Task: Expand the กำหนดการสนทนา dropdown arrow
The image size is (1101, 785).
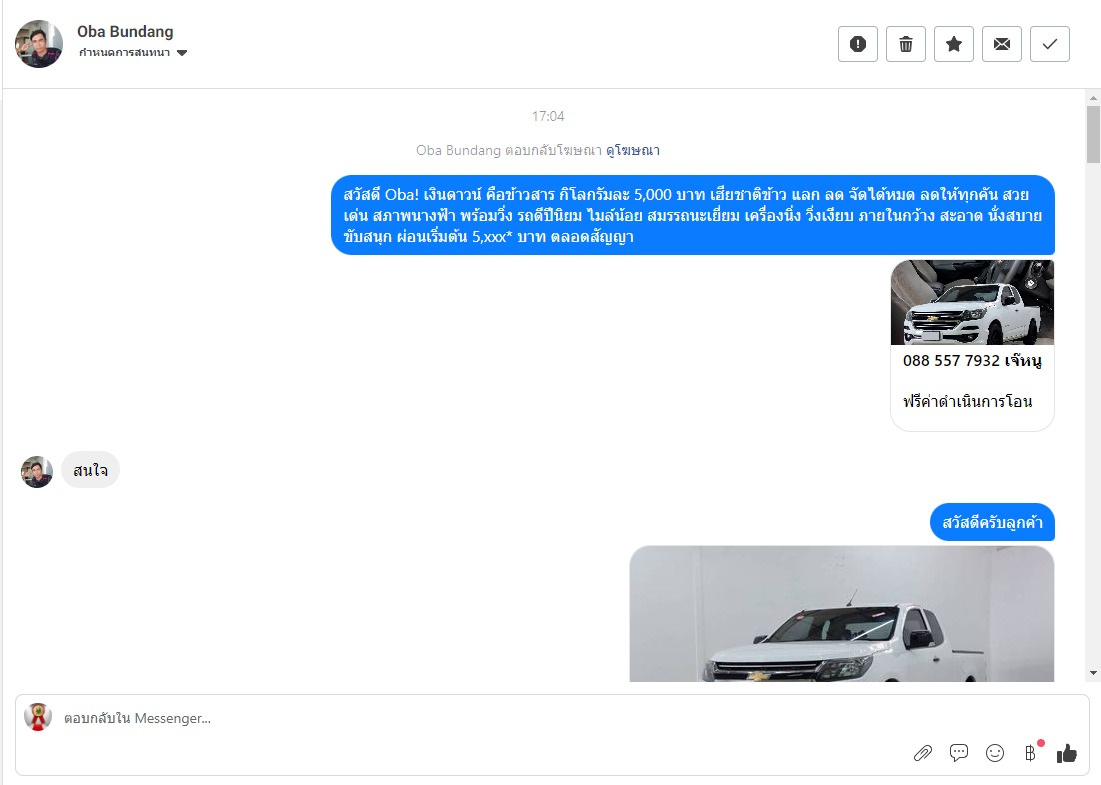Action: coord(182,53)
